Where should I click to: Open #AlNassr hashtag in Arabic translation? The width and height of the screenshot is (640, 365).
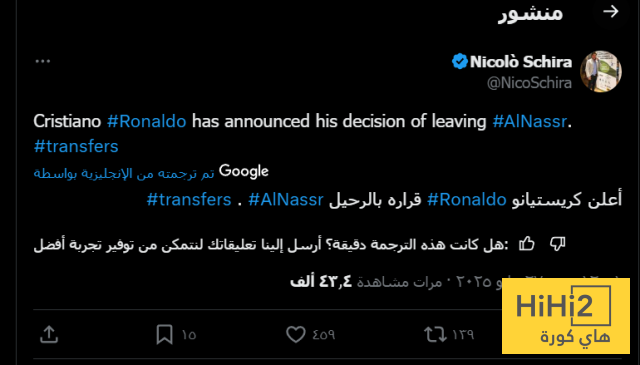tap(286, 200)
